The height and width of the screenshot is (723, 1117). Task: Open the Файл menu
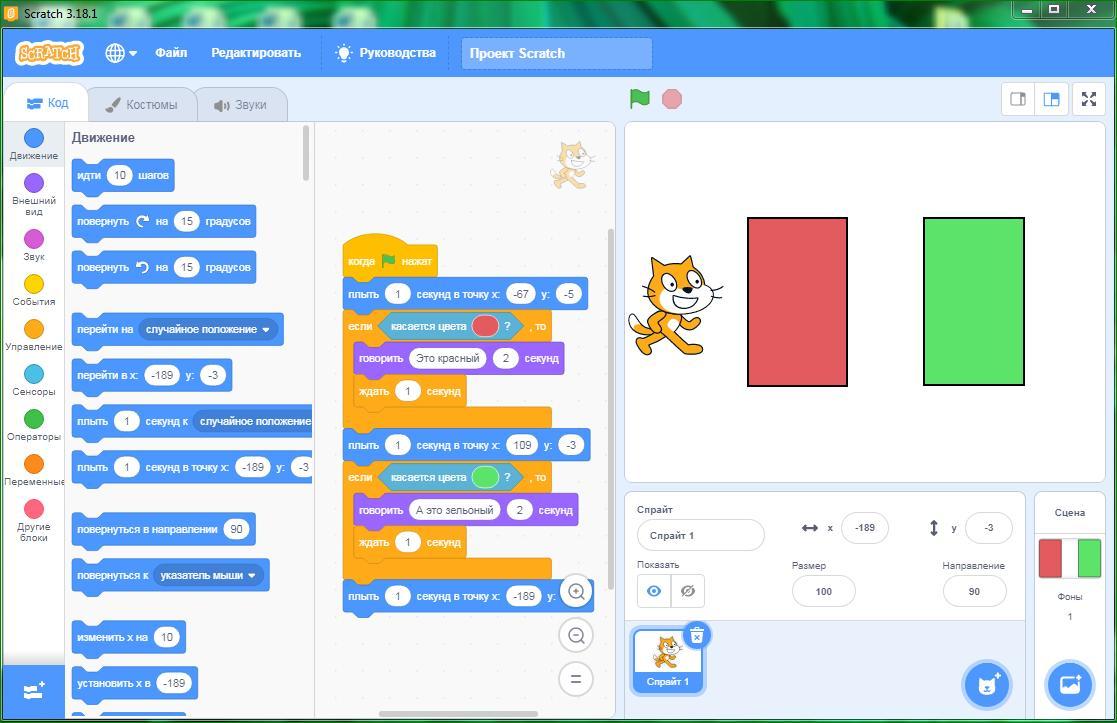click(x=171, y=53)
